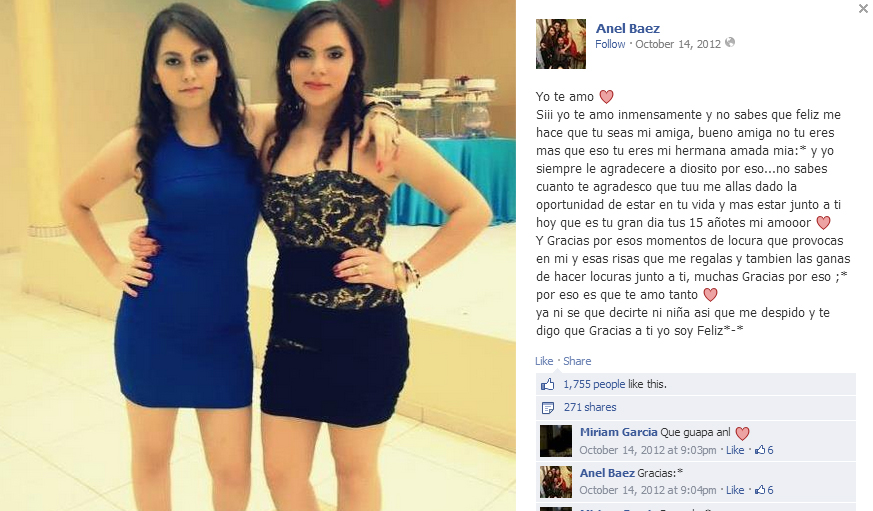View the 1,755 people who like this

pyautogui.click(x=594, y=384)
